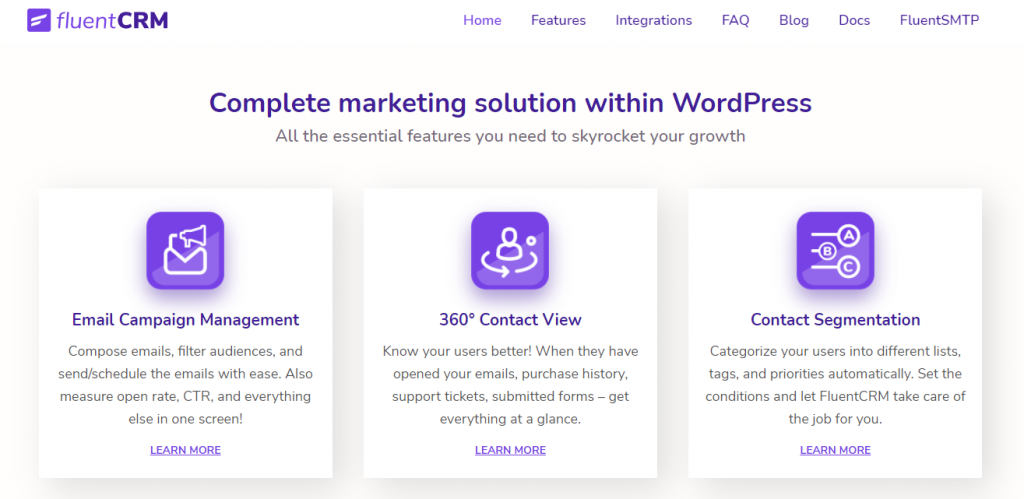Click Learn More under Contact Segmentation
1024x499 pixels.
835,450
